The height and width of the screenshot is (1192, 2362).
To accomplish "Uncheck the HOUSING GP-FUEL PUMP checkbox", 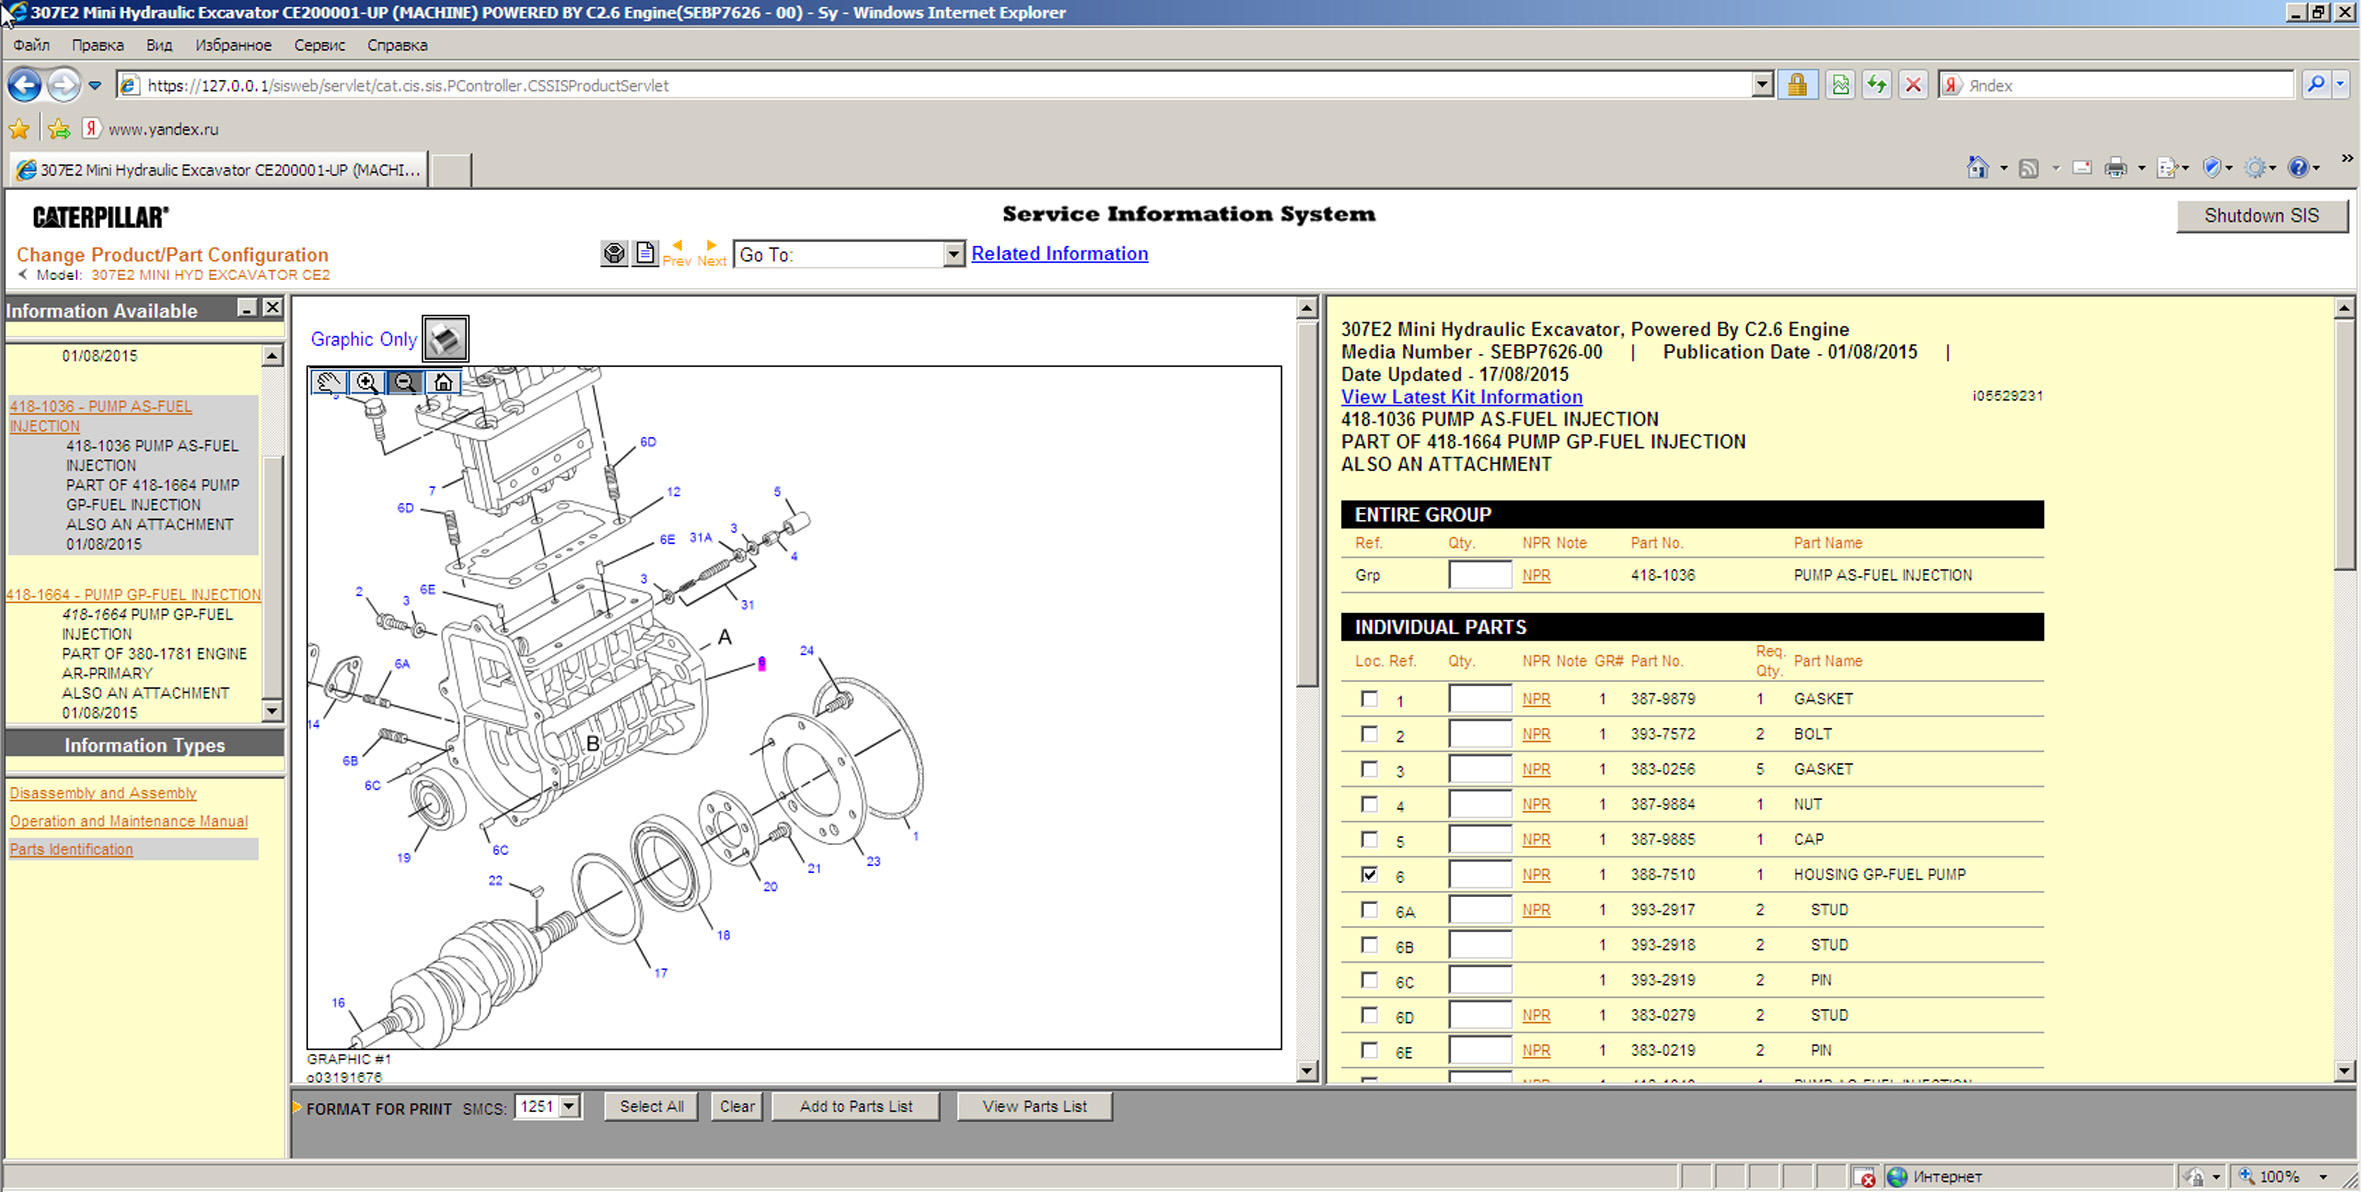I will (1370, 875).
